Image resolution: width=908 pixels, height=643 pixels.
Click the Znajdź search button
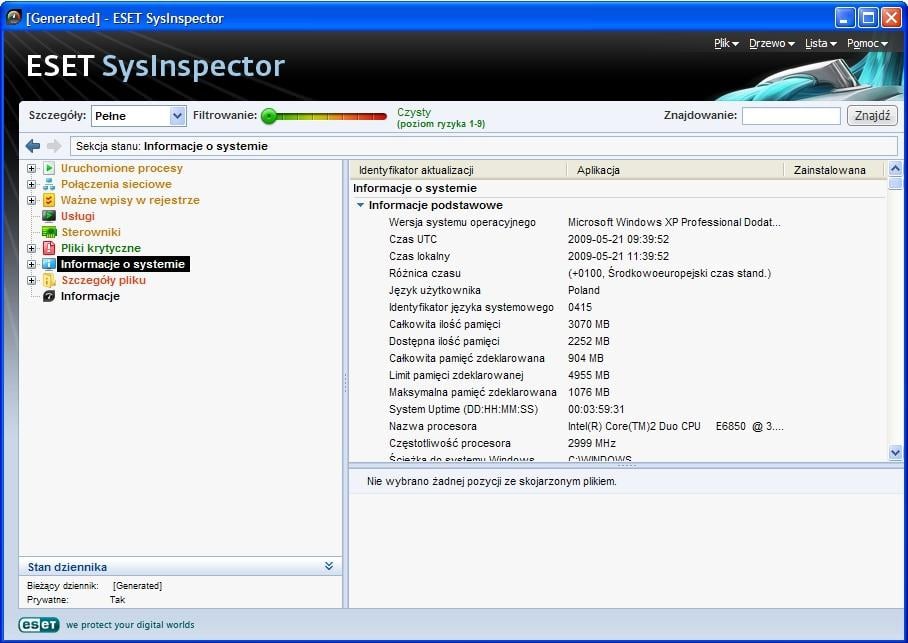(871, 115)
